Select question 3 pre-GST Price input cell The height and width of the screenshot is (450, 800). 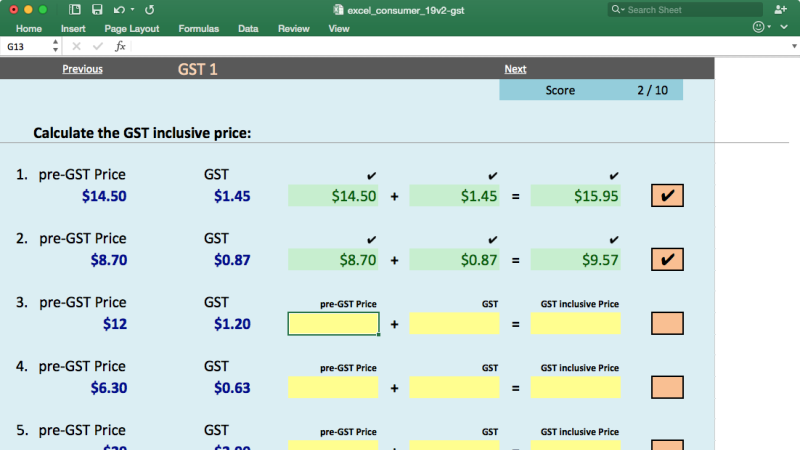pyautogui.click(x=333, y=323)
